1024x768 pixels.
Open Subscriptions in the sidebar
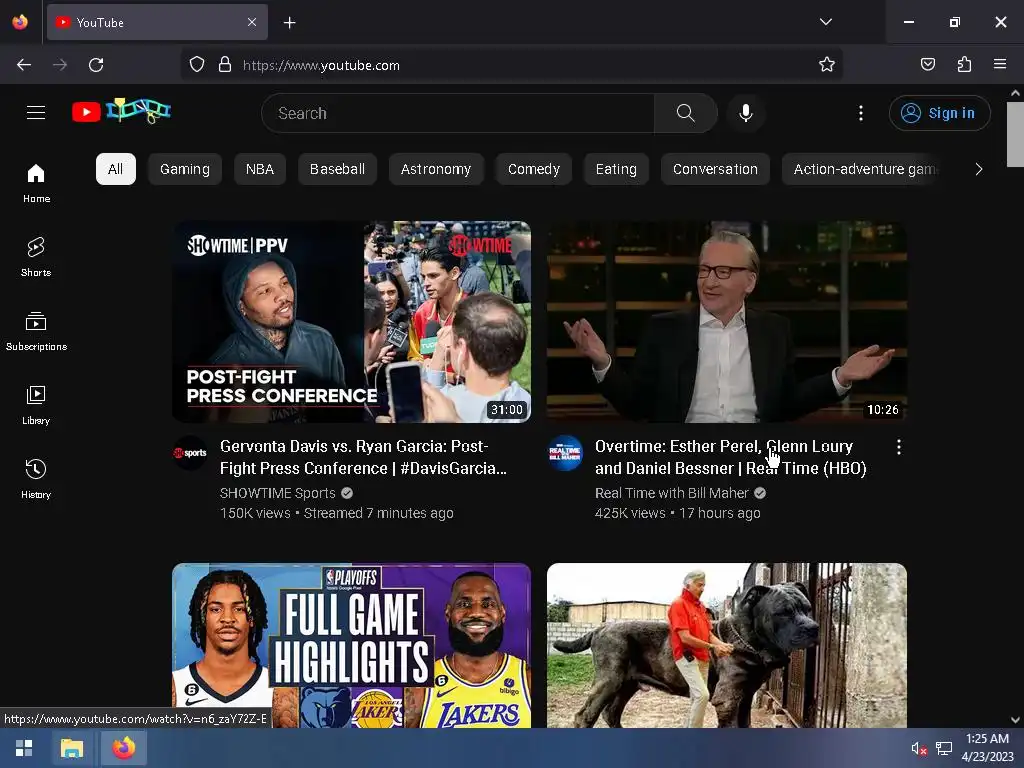tap(36, 331)
